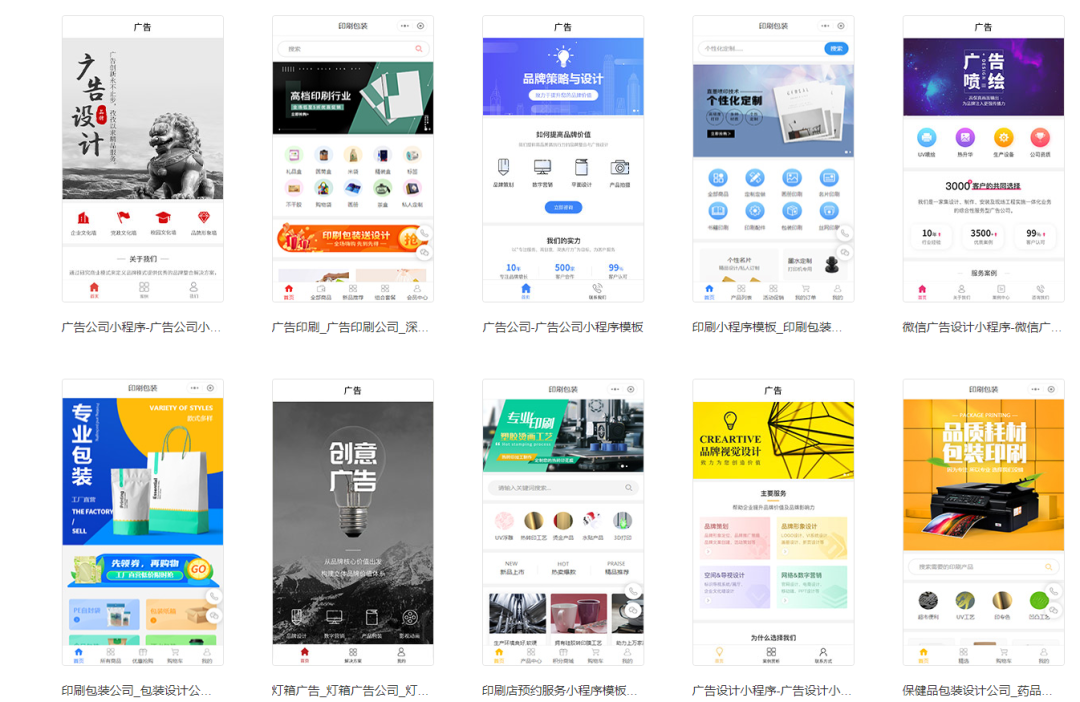Open the search magnifier icon in 广告印刷 header
Viewport: 1080px width, 702px height.
[418, 48]
